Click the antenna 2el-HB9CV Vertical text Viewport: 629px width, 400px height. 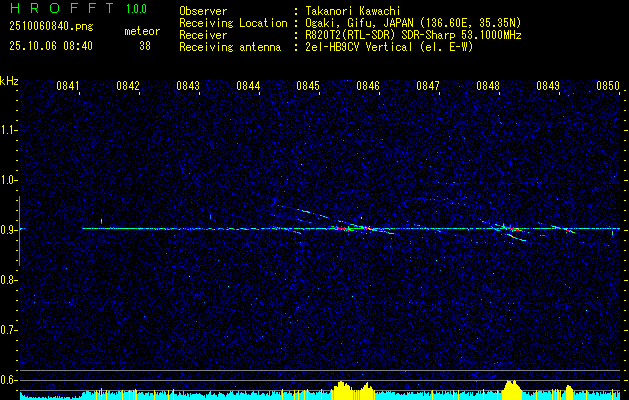pos(387,47)
